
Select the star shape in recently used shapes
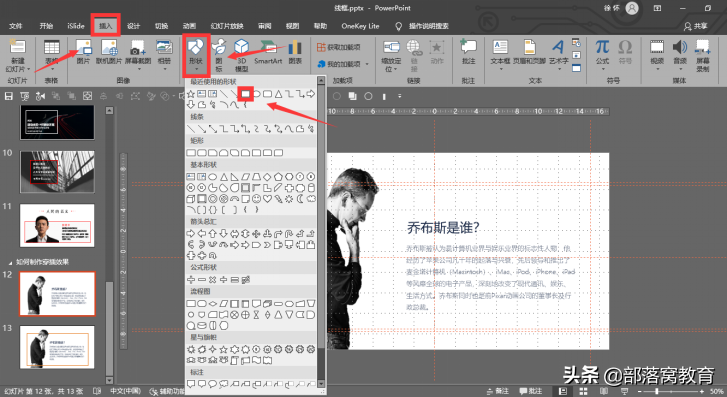[x=191, y=94]
